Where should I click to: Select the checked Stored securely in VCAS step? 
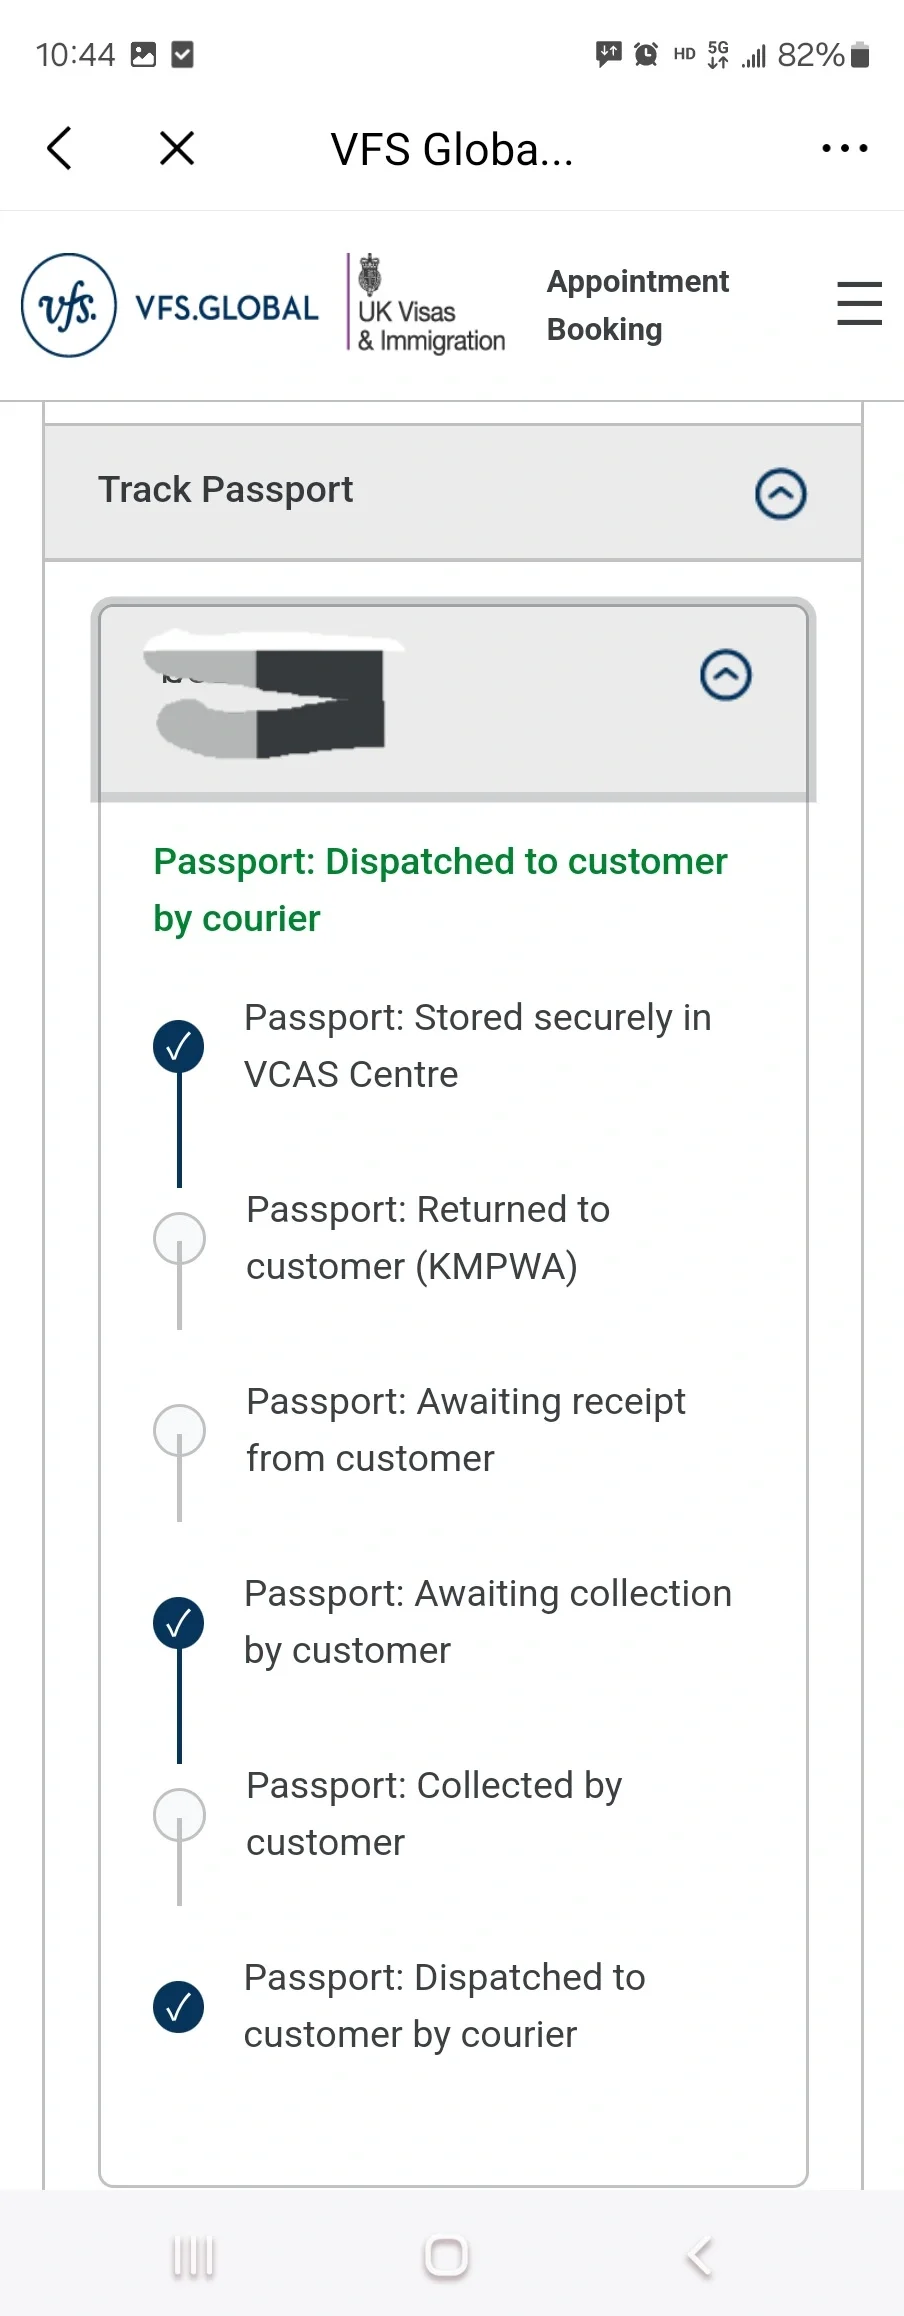[x=179, y=1046]
